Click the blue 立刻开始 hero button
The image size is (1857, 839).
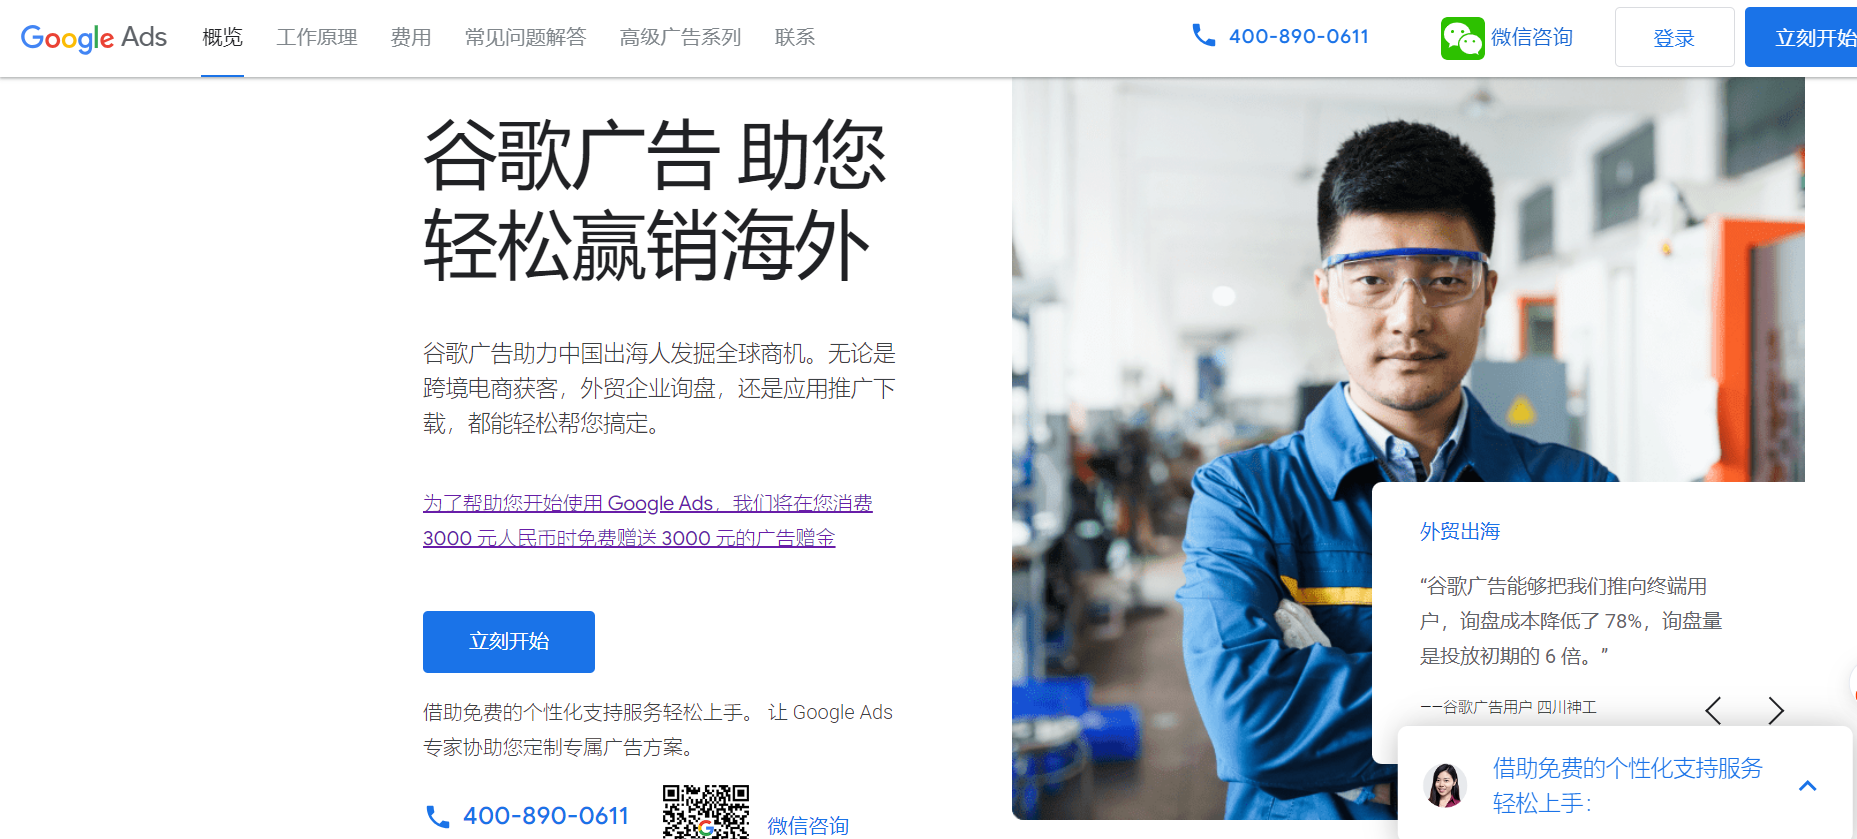[509, 642]
